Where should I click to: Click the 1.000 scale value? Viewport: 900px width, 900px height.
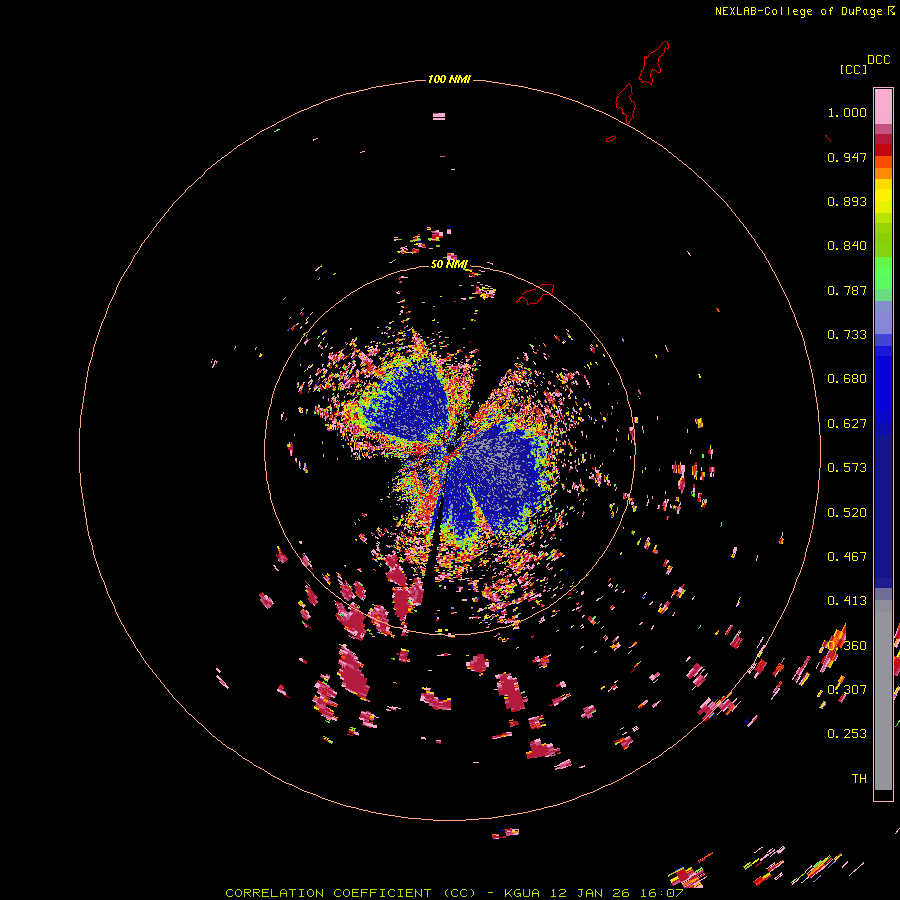point(847,112)
